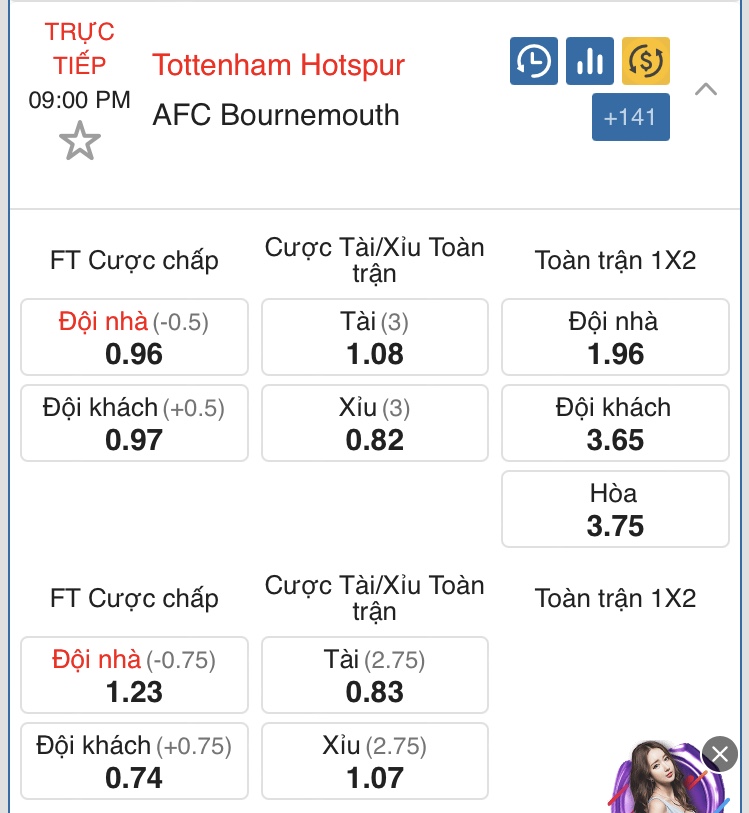Viewport: 749px width, 813px height.
Task: Tap the yellow dollar cash-out icon
Action: [x=645, y=61]
